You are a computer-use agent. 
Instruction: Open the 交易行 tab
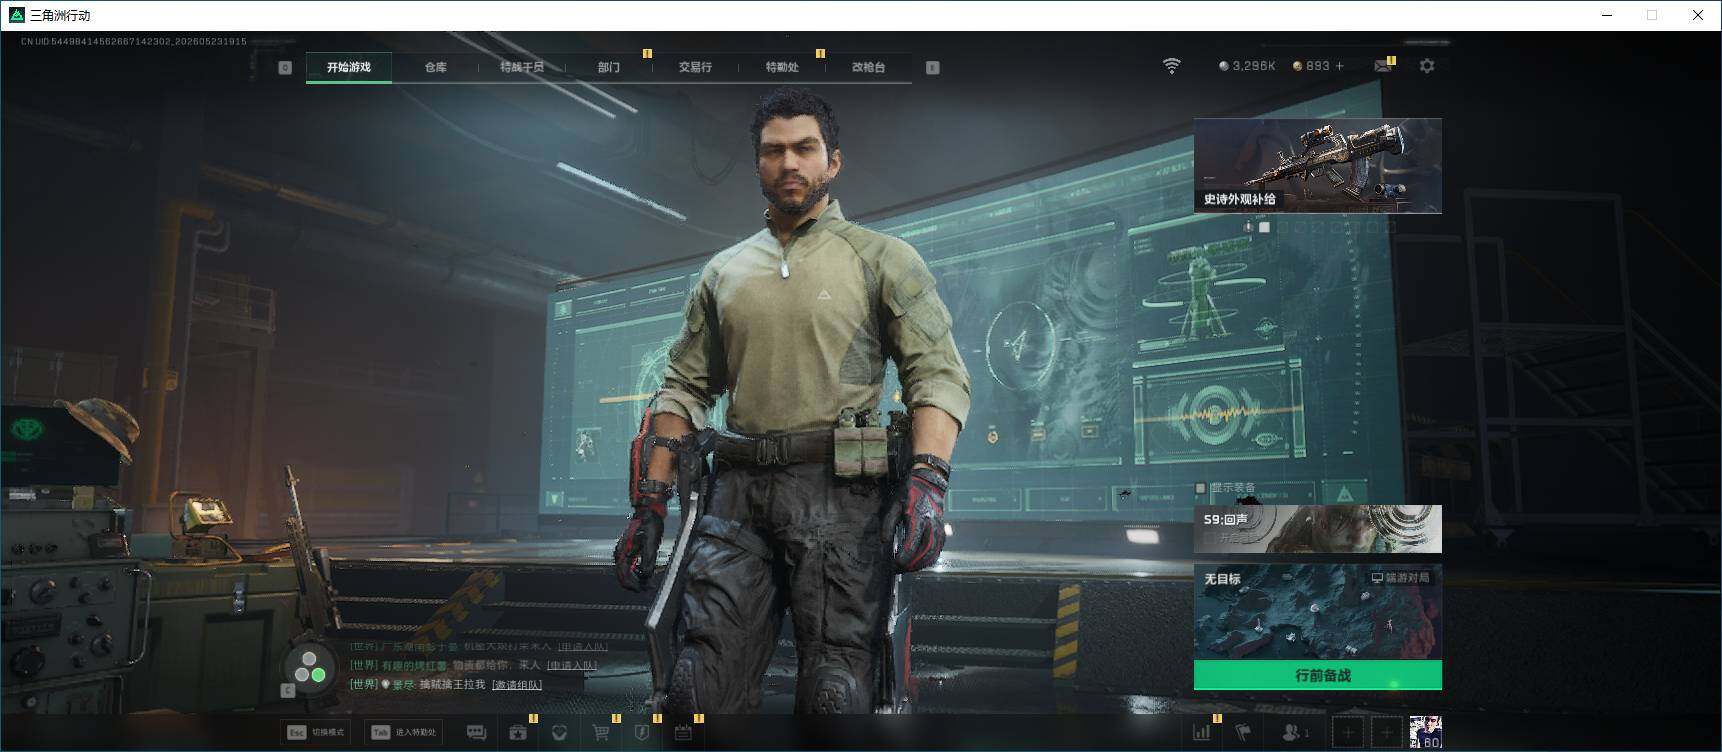click(695, 67)
